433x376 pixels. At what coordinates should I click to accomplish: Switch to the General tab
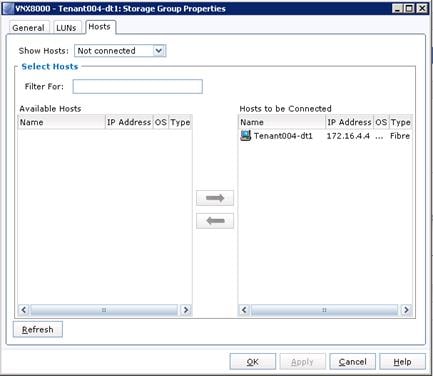(x=29, y=28)
